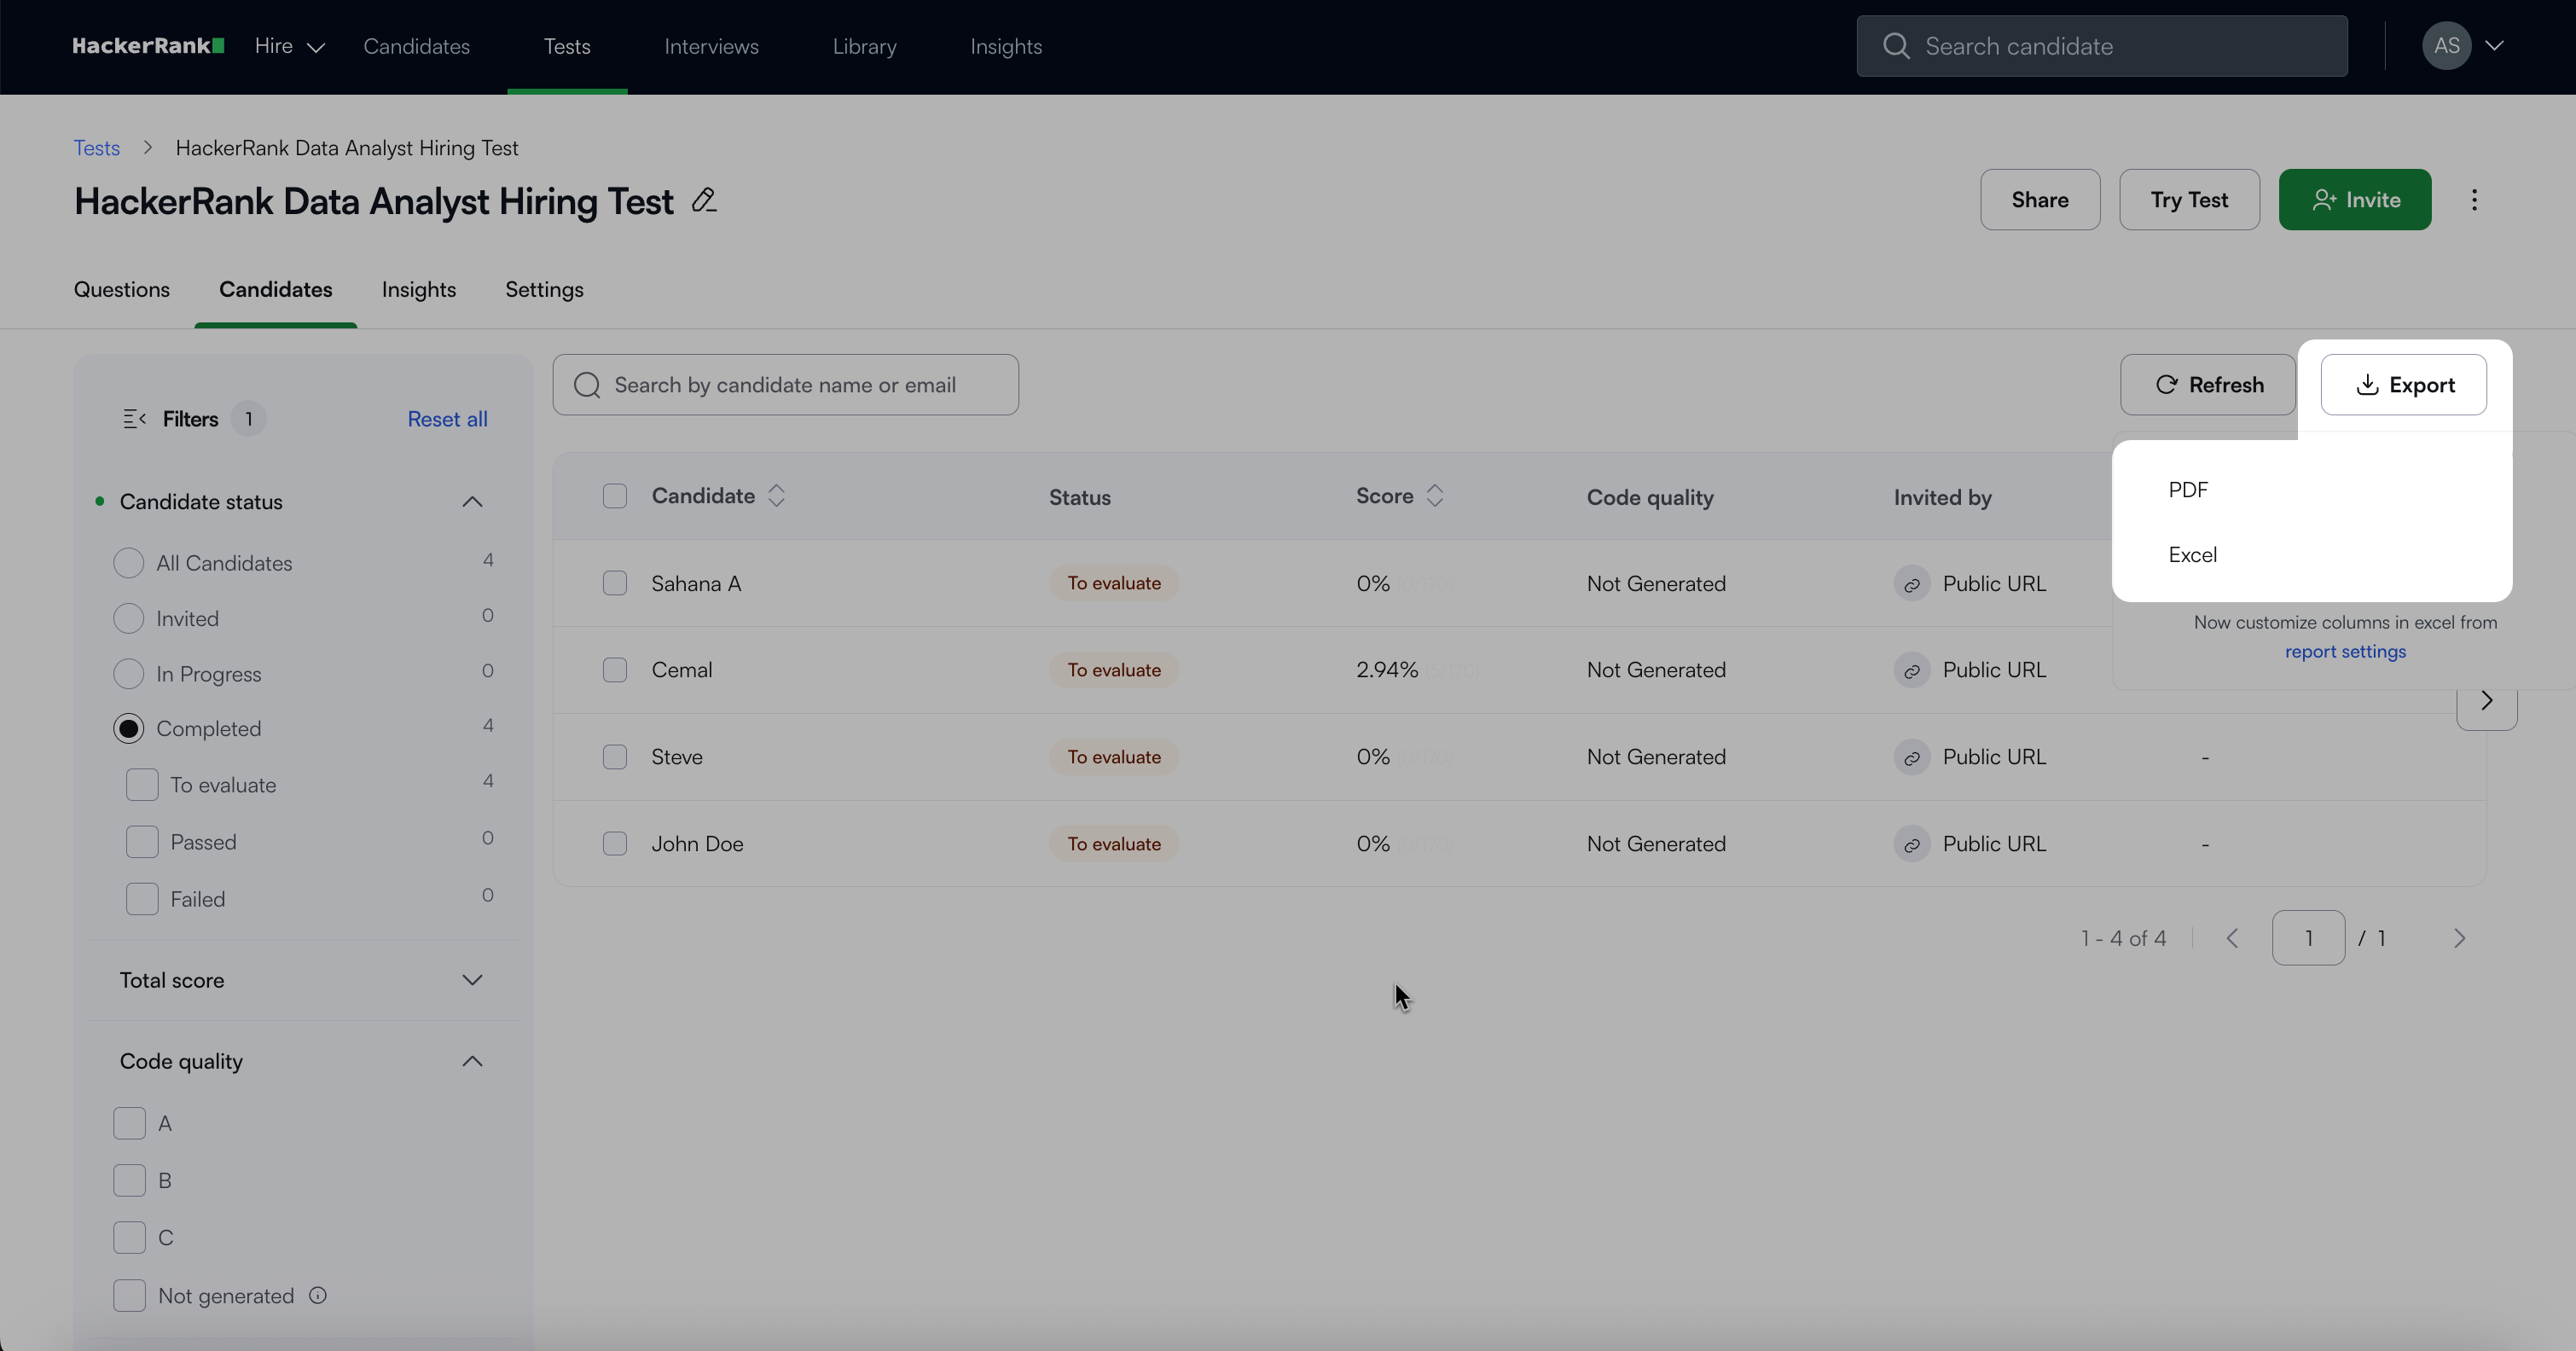Click Public URL link icon for Sahana A
Image resolution: width=2576 pixels, height=1351 pixels.
(x=1911, y=584)
